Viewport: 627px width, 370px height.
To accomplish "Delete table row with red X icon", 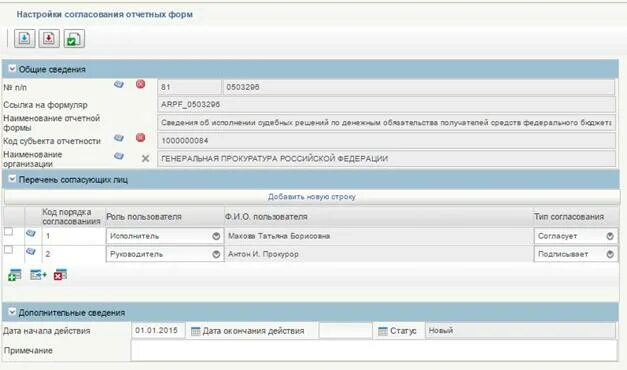I will pyautogui.click(x=60, y=274).
